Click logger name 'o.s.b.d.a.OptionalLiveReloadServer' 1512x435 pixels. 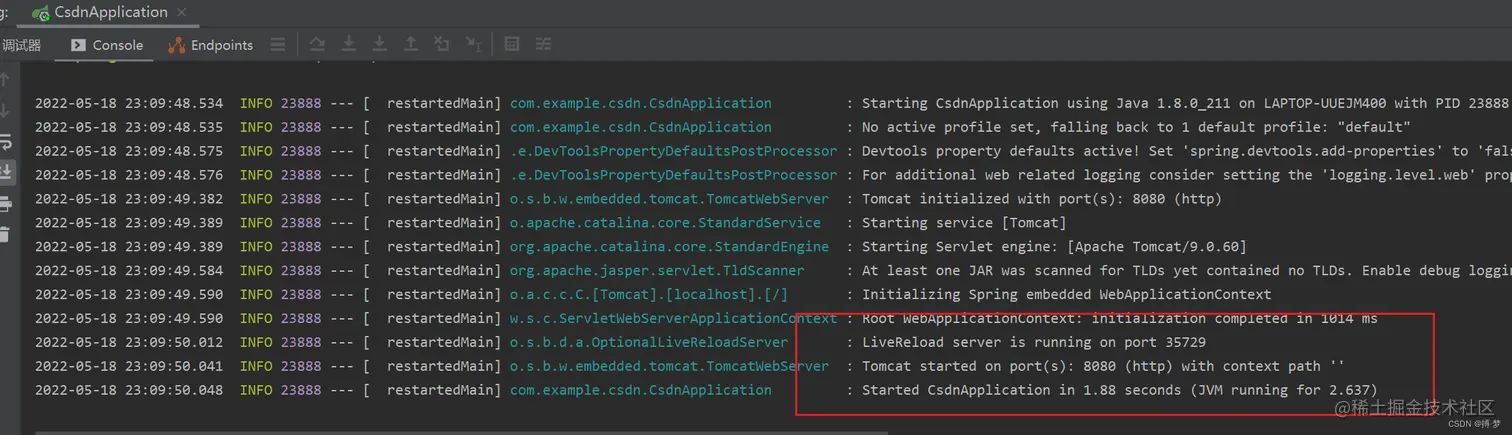tap(649, 342)
